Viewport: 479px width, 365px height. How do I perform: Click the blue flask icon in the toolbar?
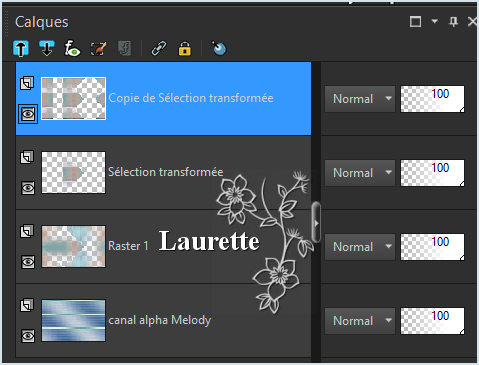pyautogui.click(x=219, y=49)
